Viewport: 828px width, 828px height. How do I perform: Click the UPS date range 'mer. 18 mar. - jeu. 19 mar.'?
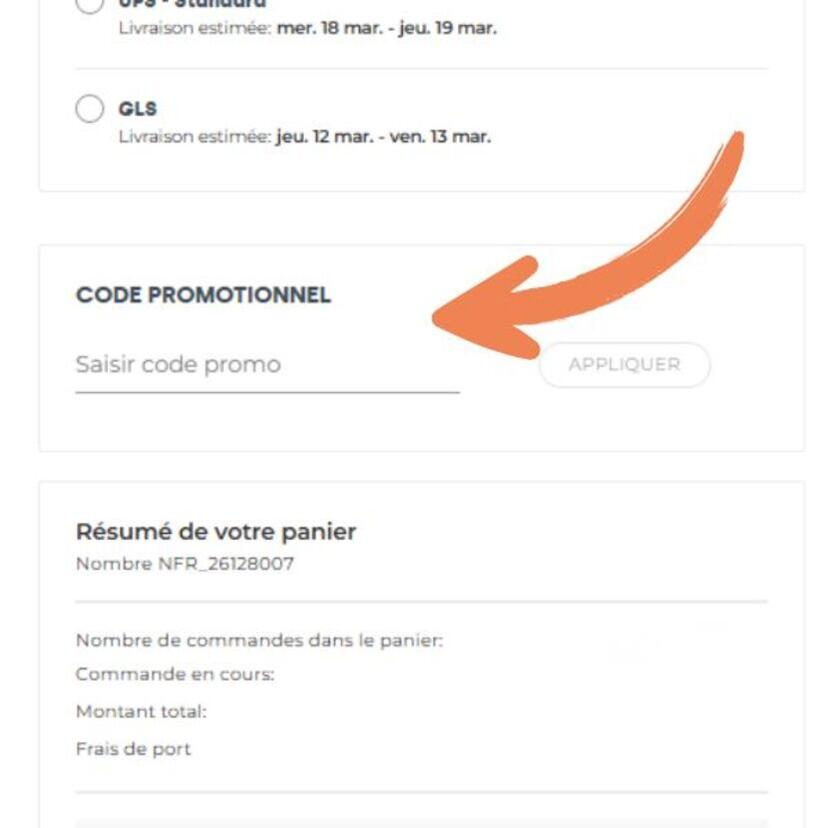387,28
